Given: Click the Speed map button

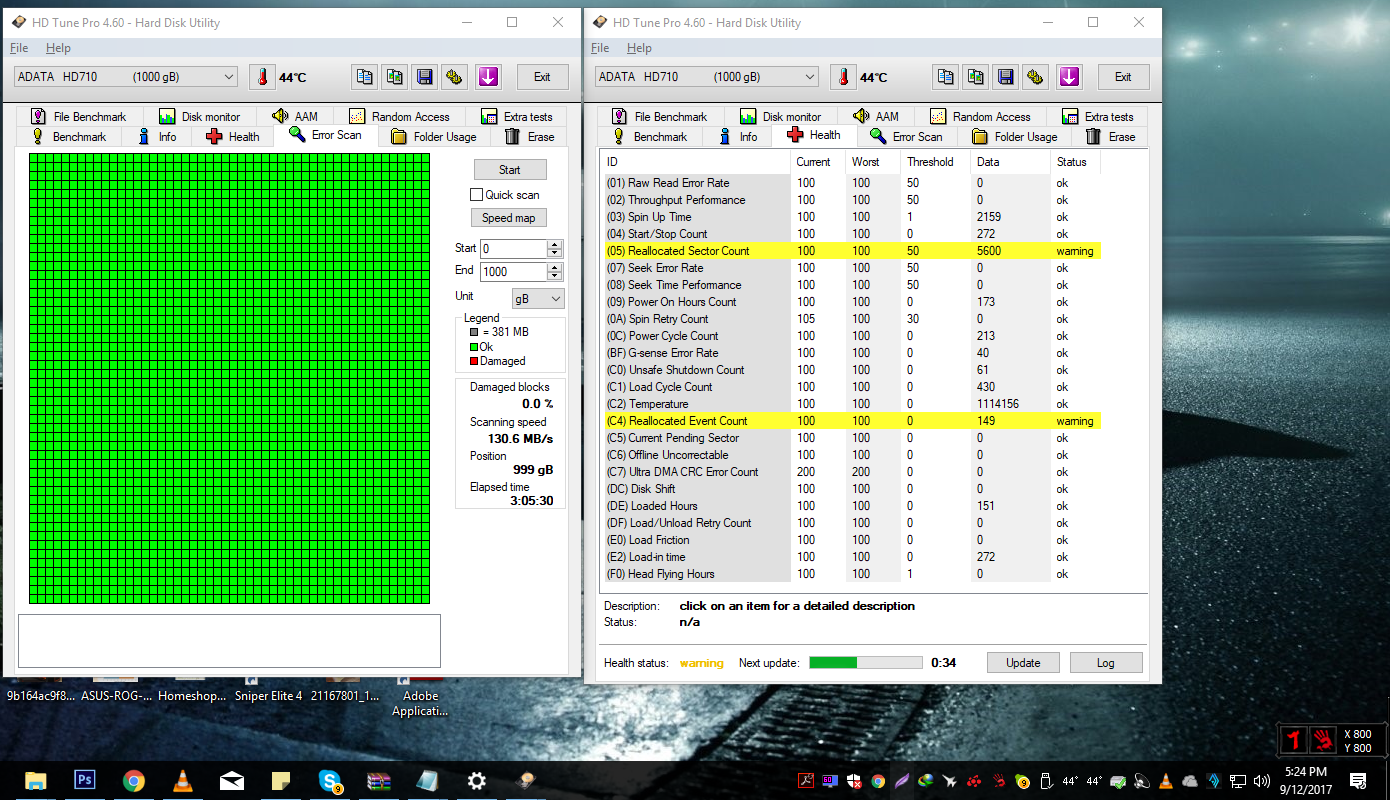Looking at the screenshot, I should tap(508, 217).
